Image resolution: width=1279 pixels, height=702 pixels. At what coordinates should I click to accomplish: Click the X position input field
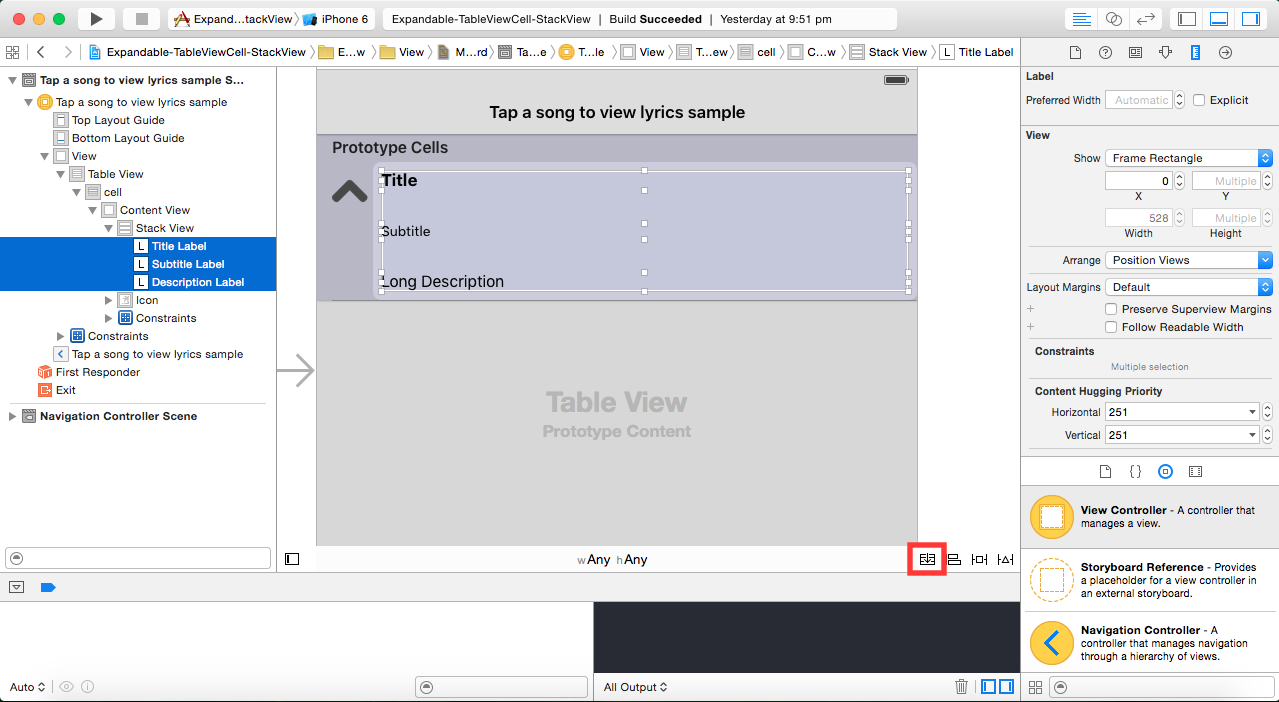pyautogui.click(x=1139, y=181)
